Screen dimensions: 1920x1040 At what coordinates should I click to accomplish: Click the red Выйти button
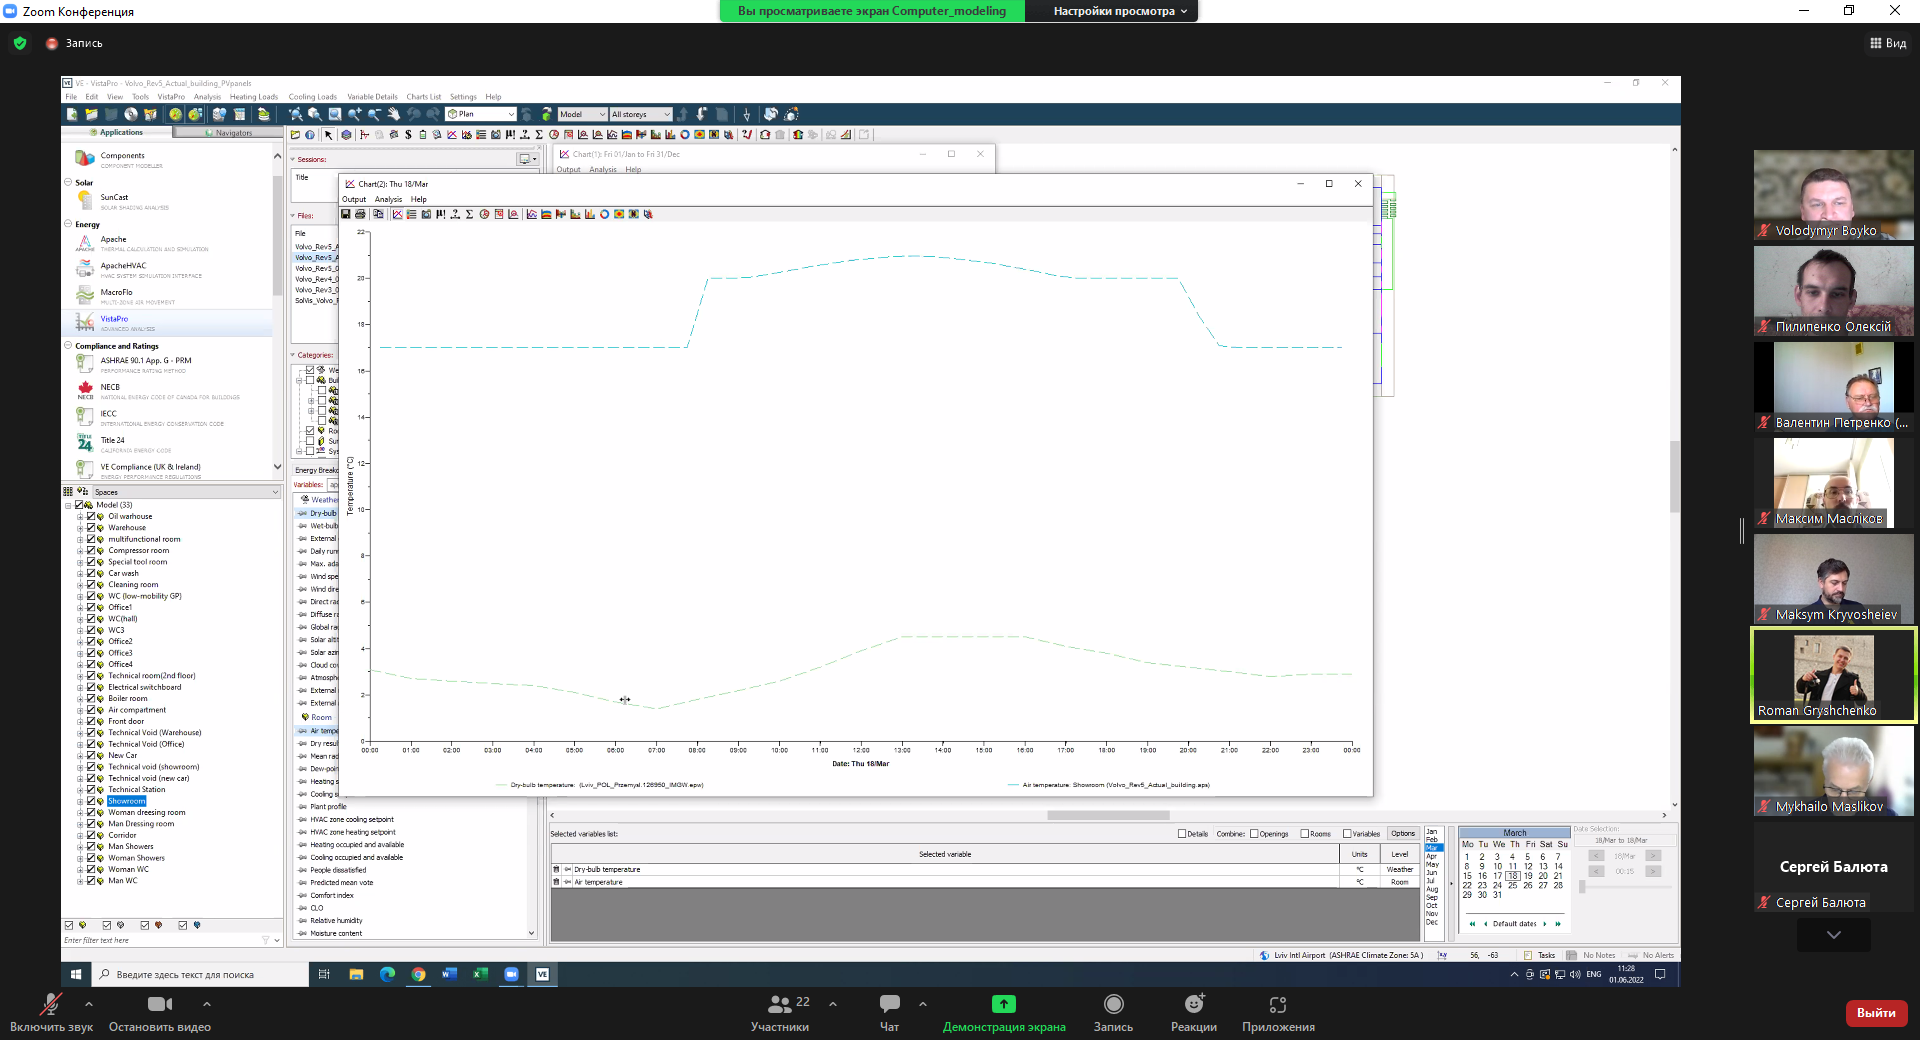[x=1875, y=1013]
